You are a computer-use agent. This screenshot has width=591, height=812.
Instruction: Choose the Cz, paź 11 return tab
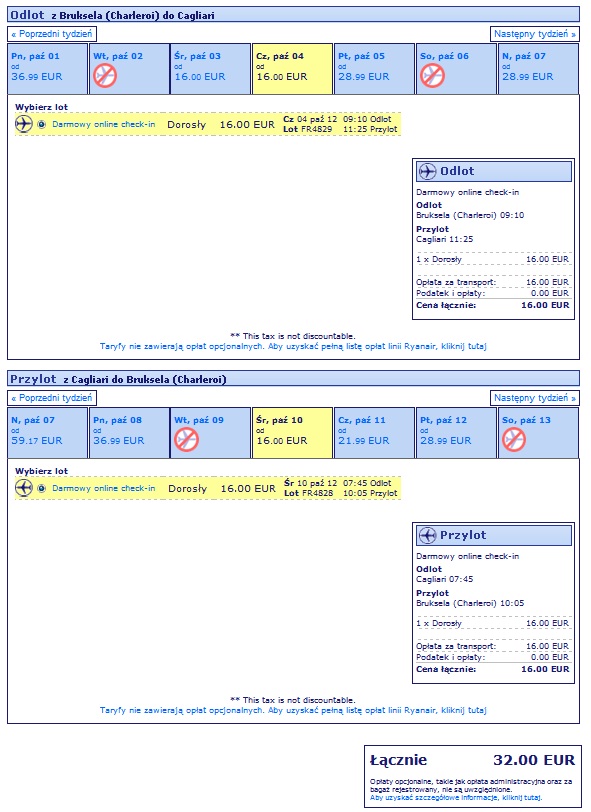tap(374, 433)
